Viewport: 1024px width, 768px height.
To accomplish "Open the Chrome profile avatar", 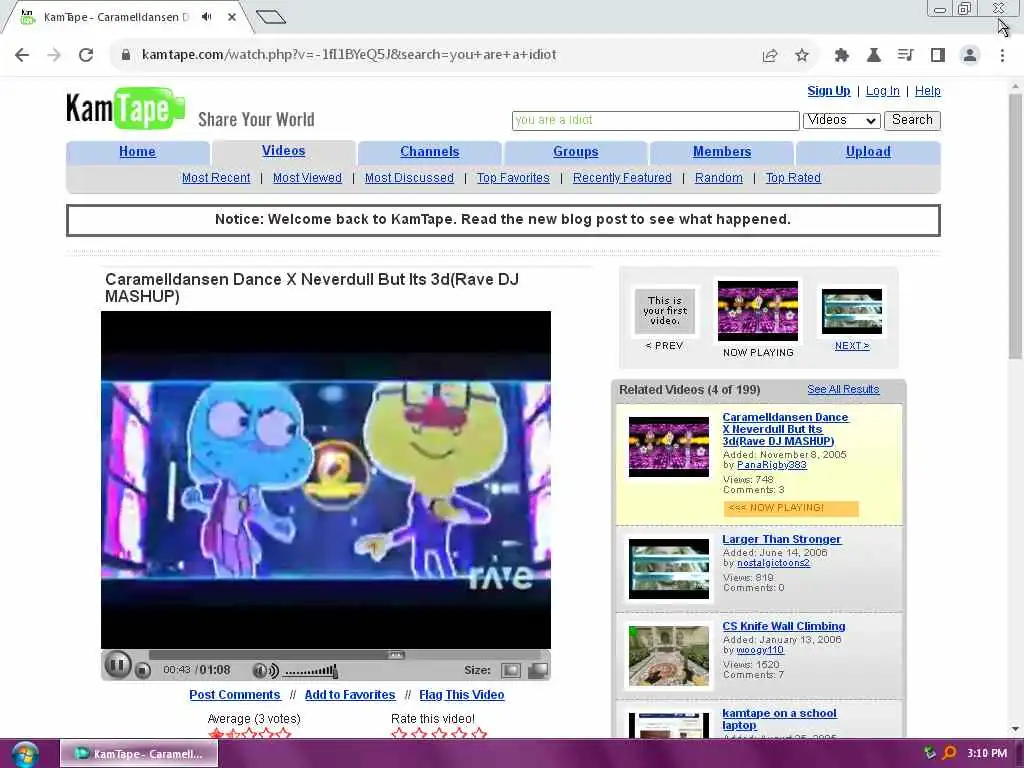I will 970,55.
